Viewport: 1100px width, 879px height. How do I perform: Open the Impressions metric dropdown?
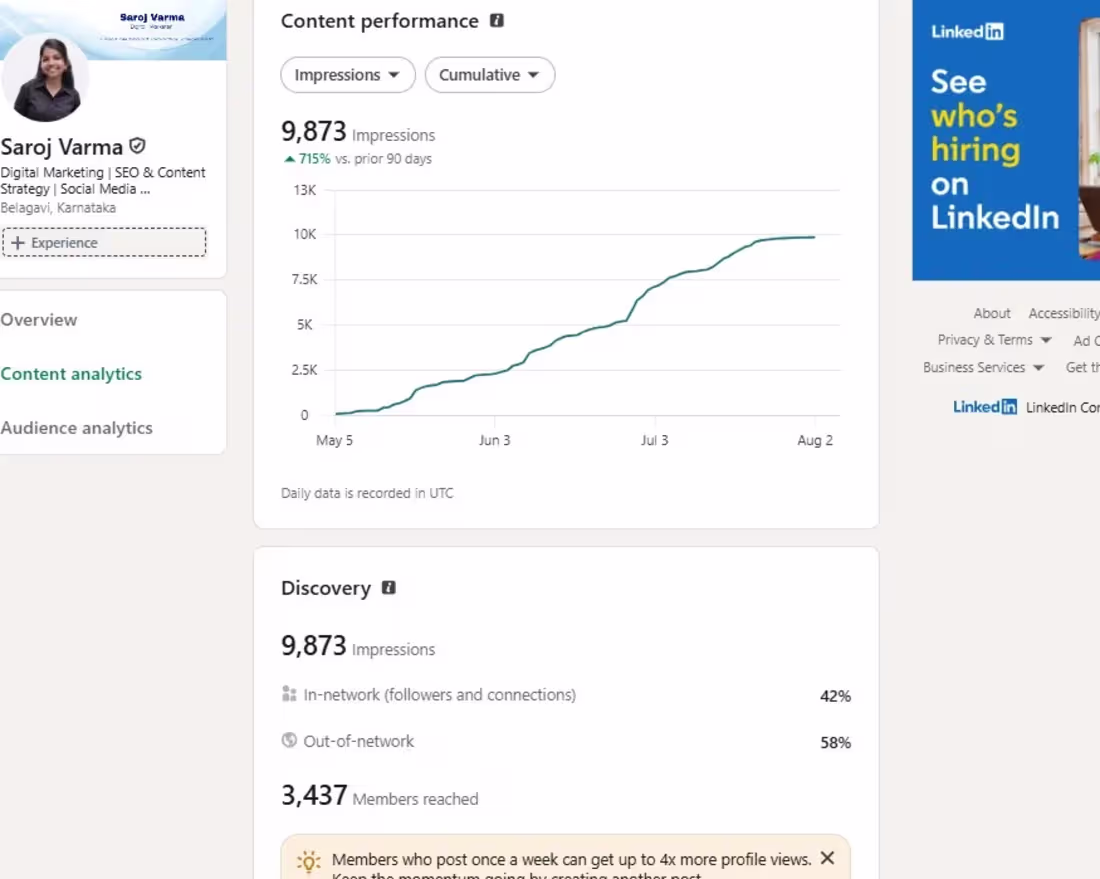pyautogui.click(x=348, y=75)
